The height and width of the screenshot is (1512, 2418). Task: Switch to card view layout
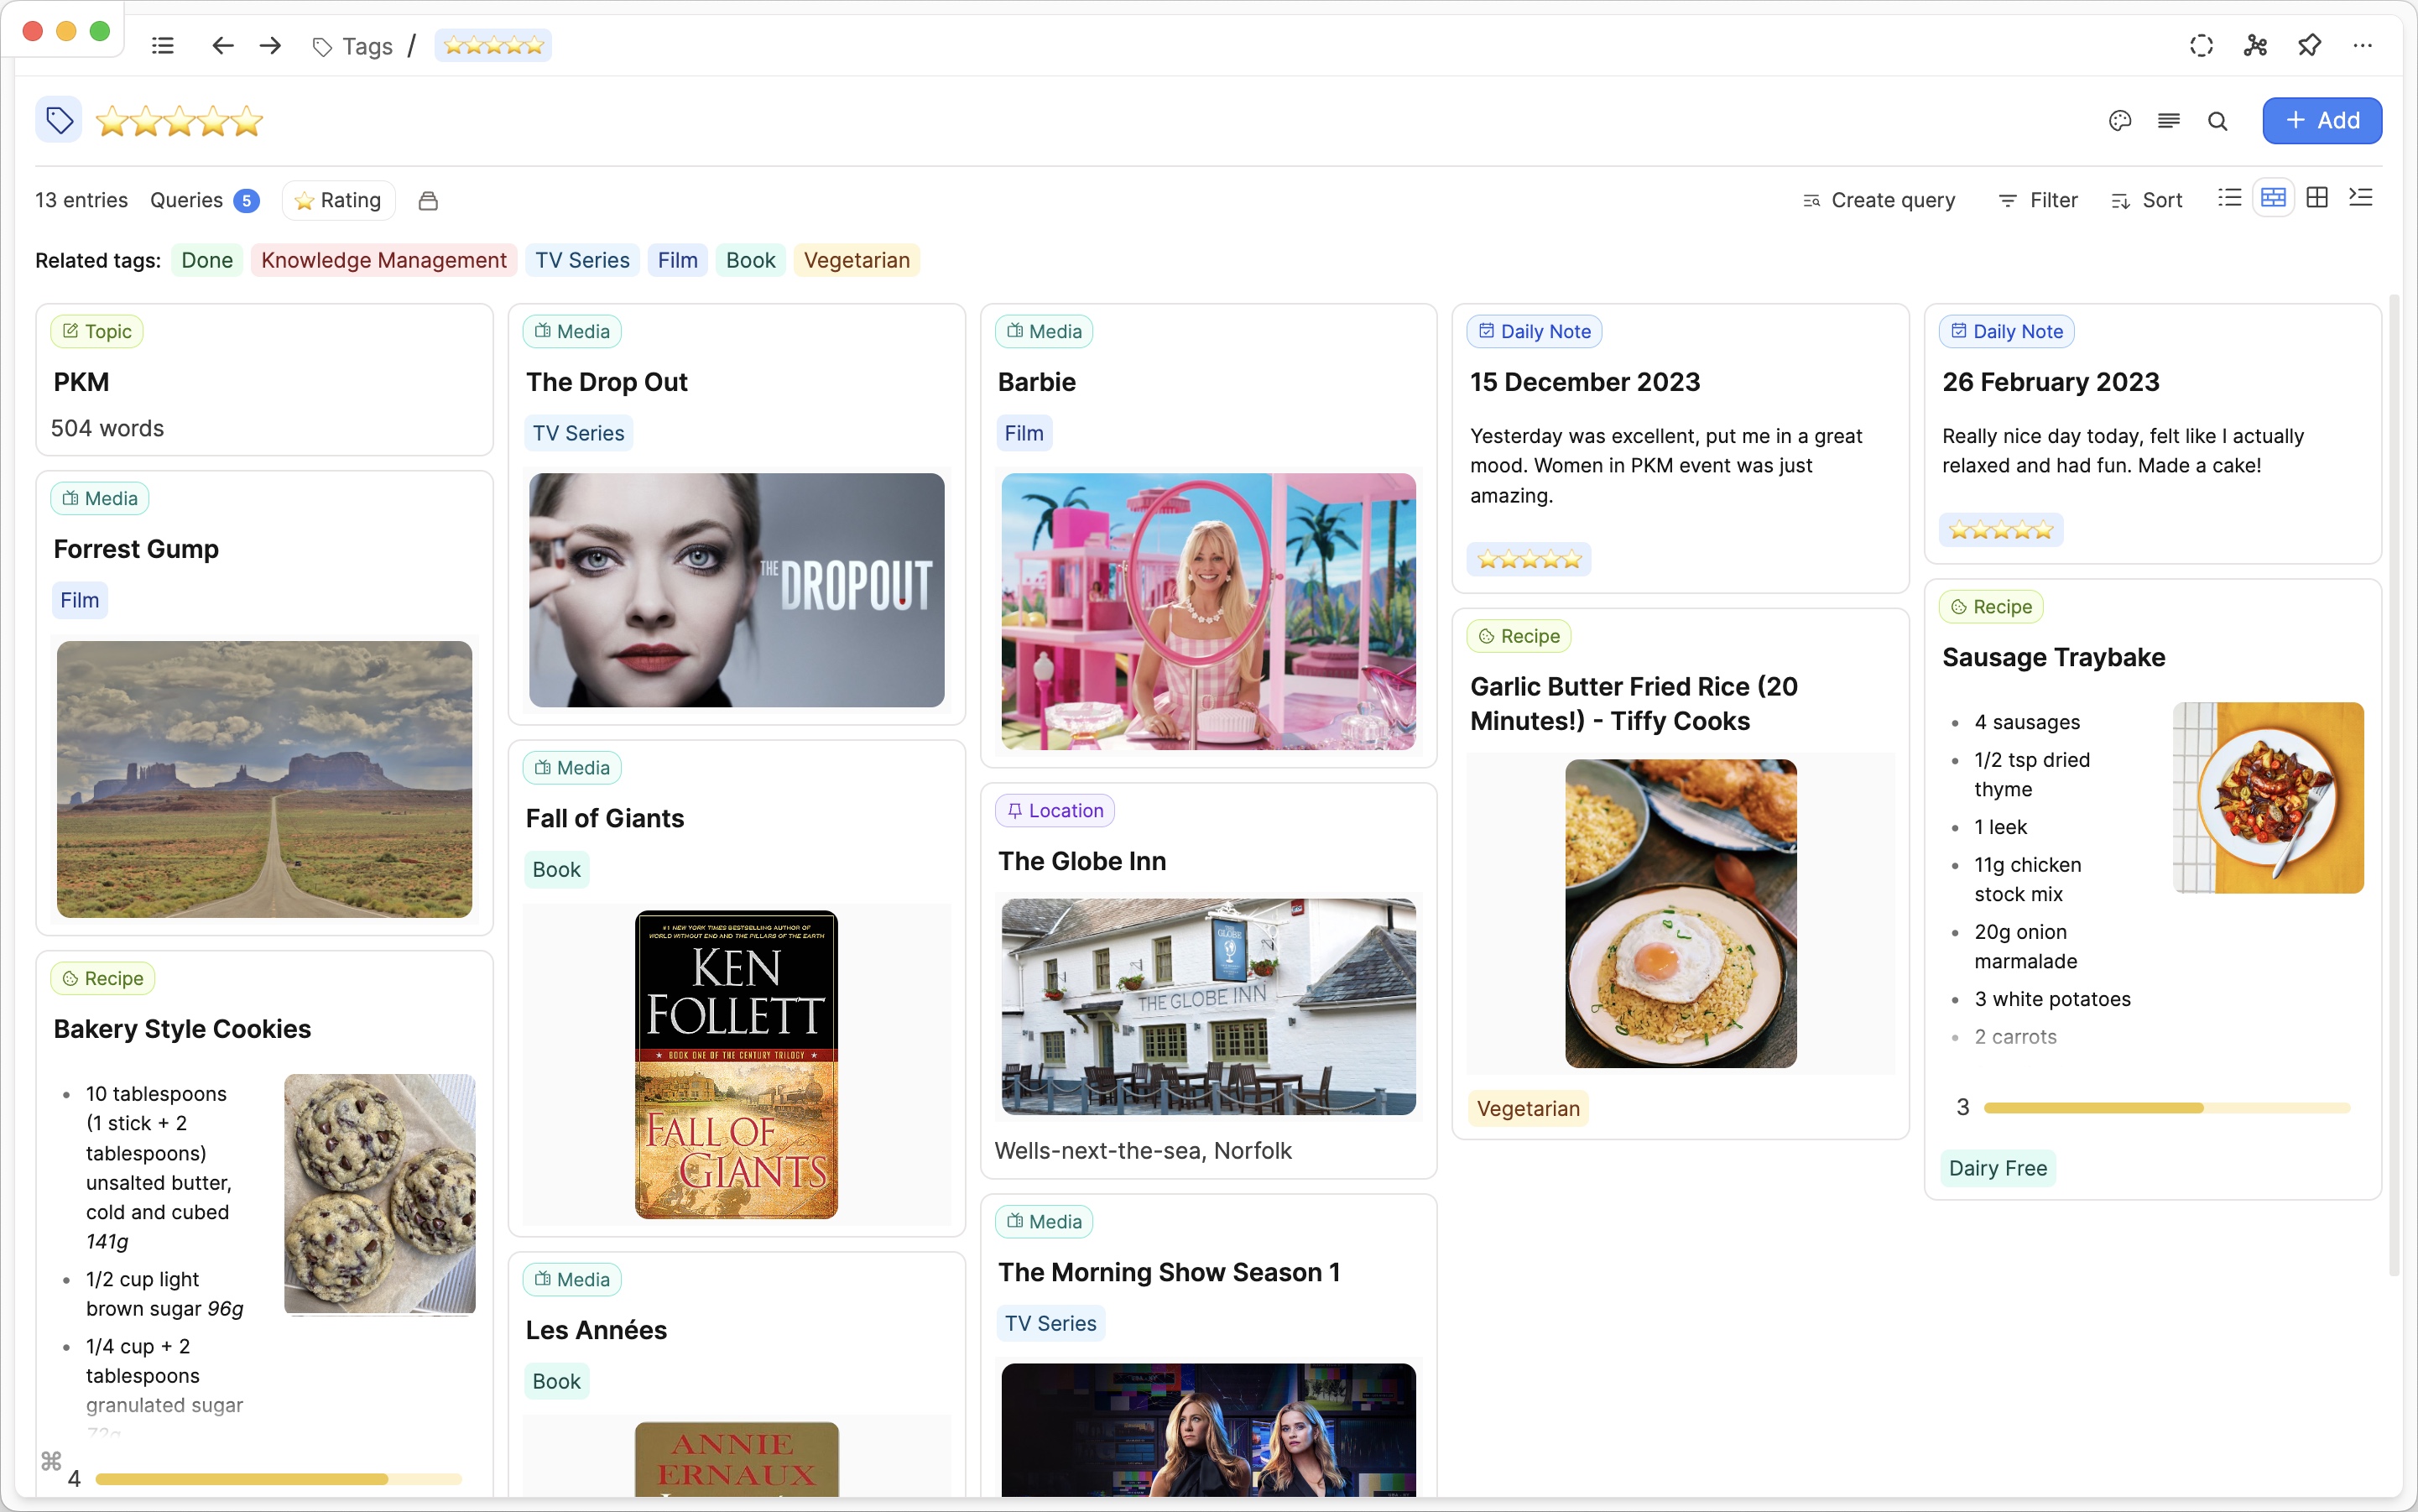tap(2273, 198)
